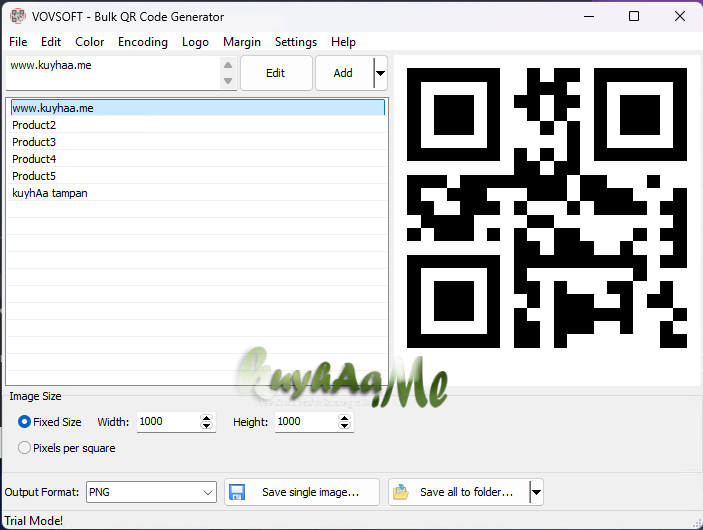Open the Settings menu

[295, 42]
